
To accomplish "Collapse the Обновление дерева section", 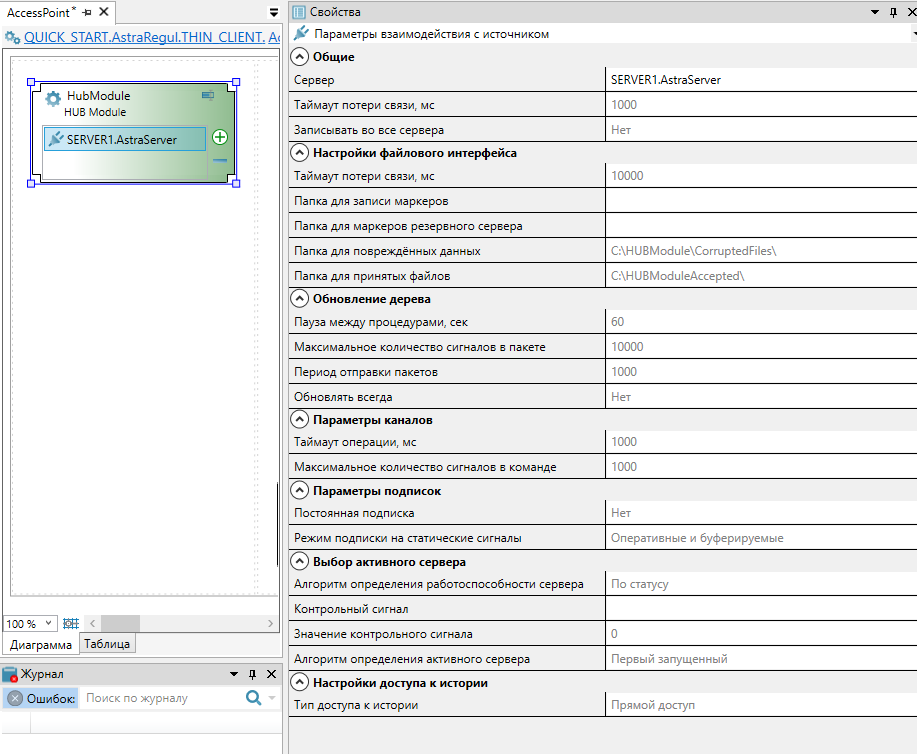I will point(299,298).
